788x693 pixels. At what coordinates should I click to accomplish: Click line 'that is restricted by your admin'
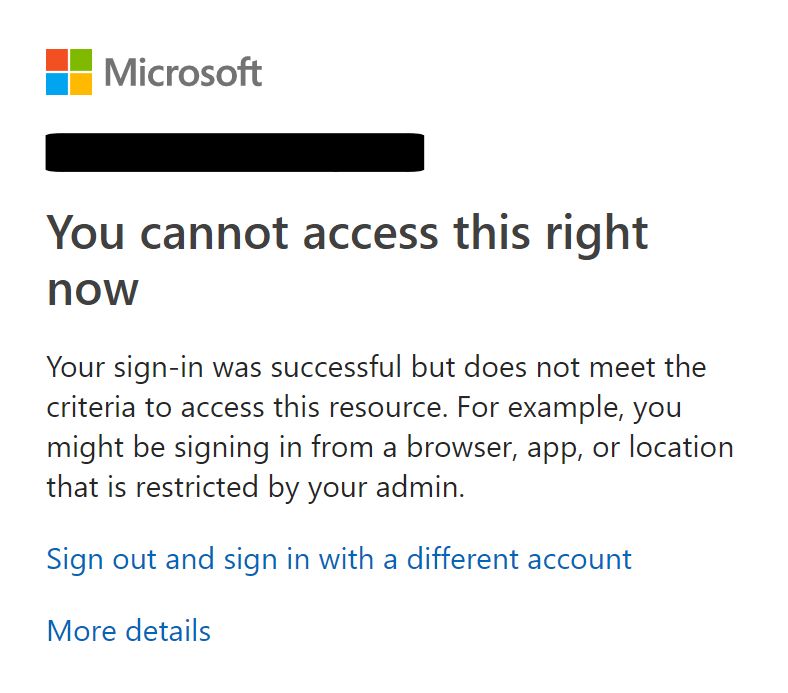click(255, 487)
